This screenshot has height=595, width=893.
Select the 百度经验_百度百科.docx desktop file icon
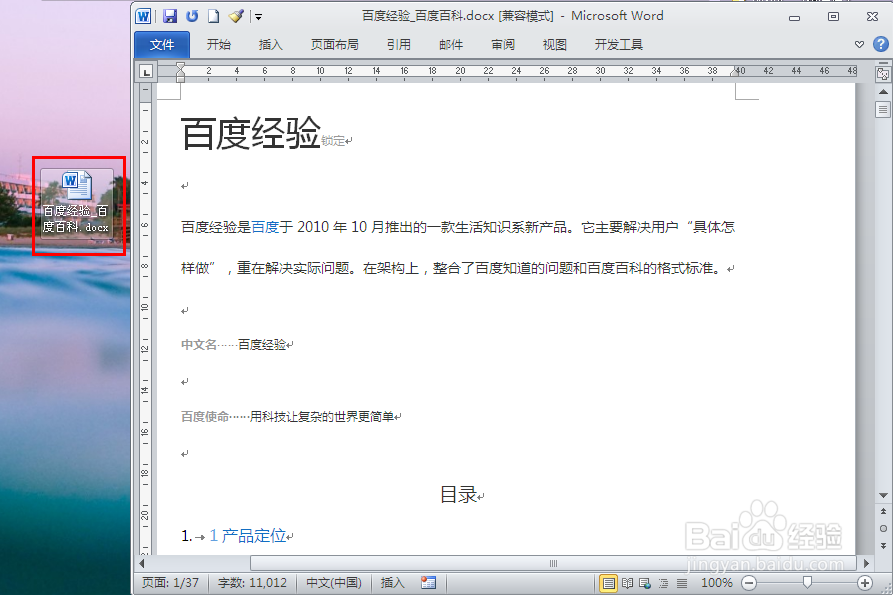(x=76, y=203)
